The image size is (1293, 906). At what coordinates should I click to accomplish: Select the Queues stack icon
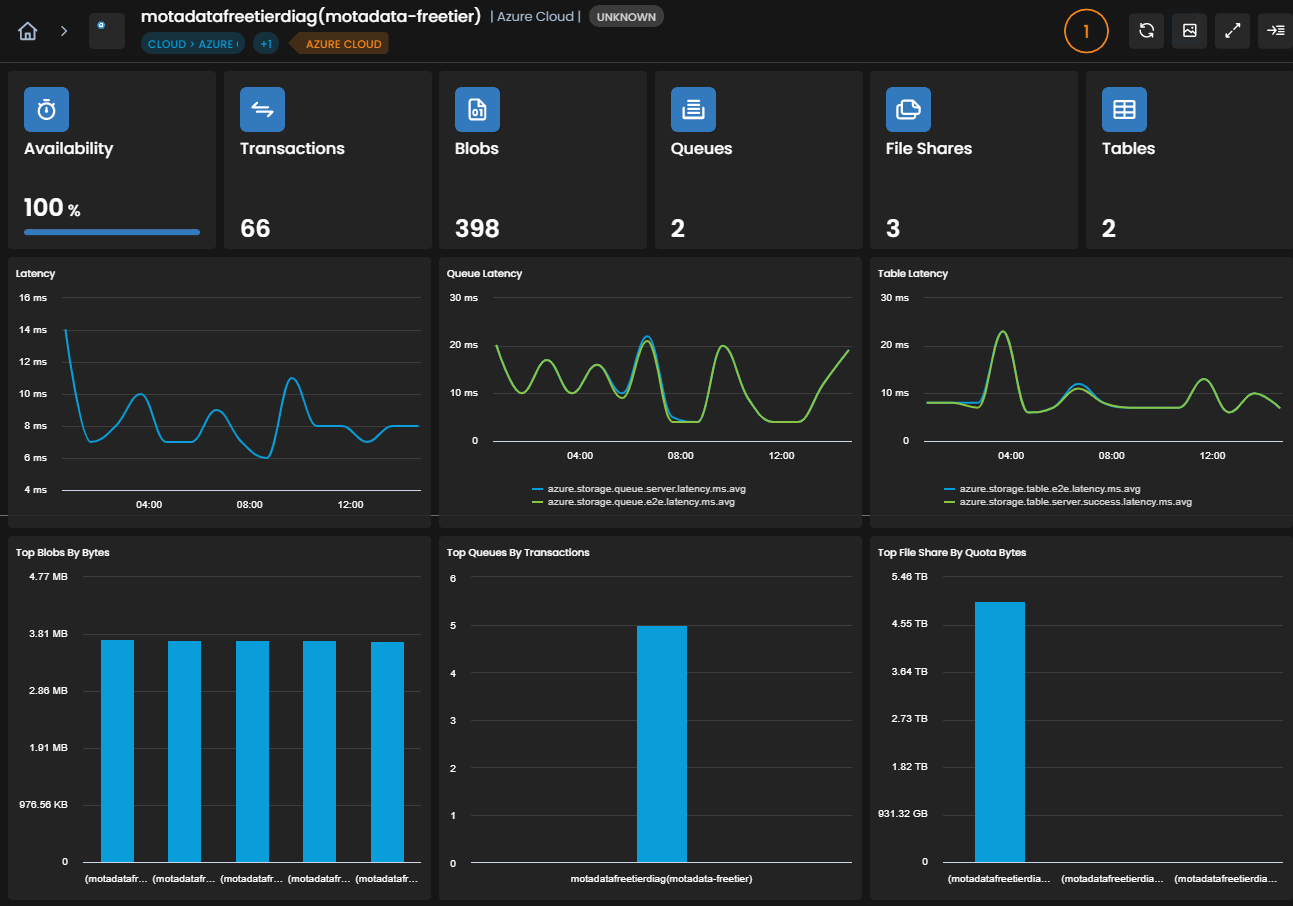tap(693, 110)
